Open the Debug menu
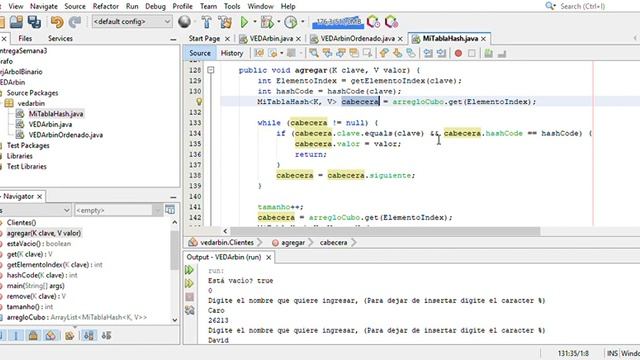This screenshot has width=640, height=360. click(x=155, y=6)
